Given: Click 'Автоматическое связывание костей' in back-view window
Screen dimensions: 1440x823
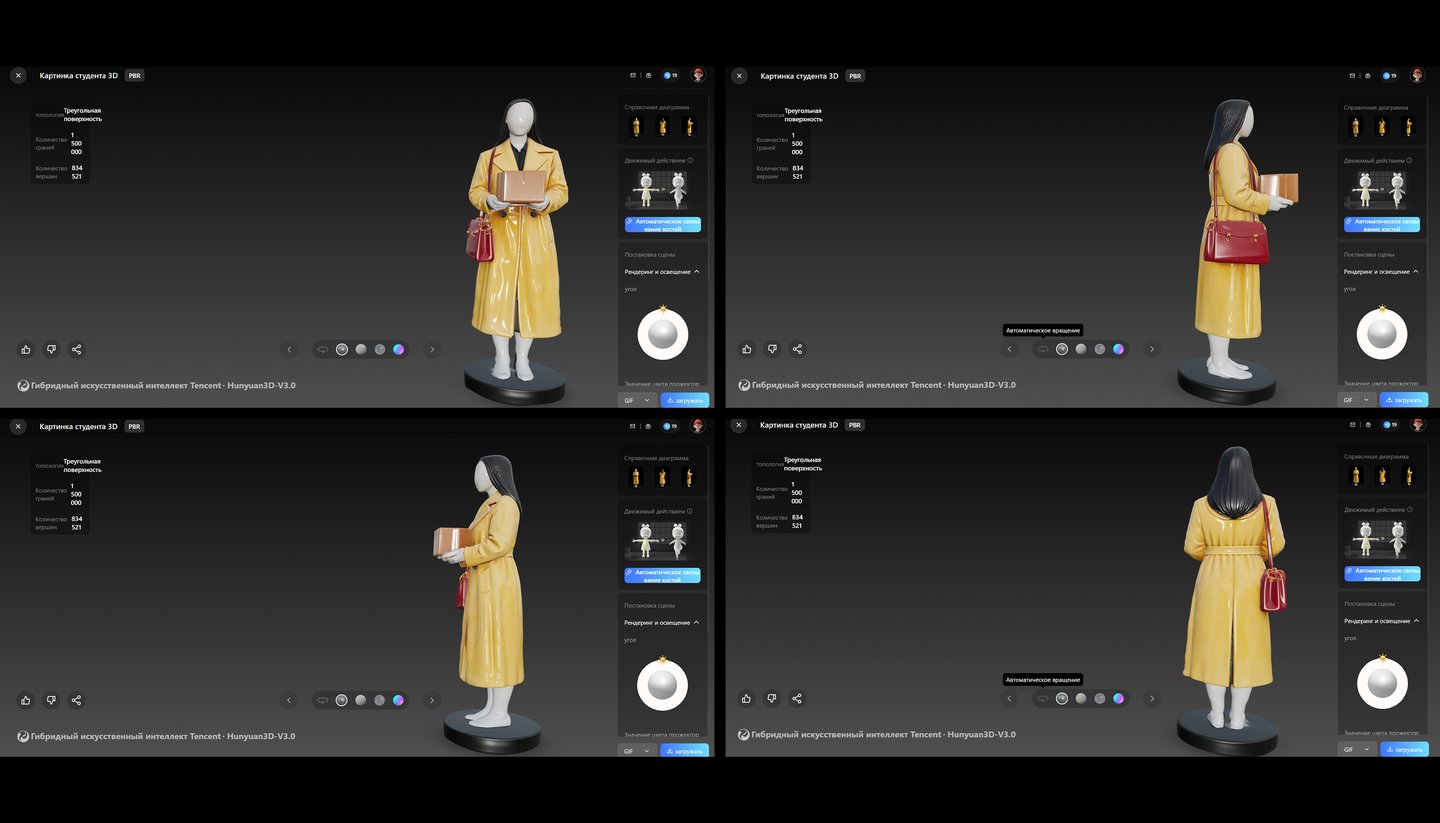Looking at the screenshot, I should coord(1382,574).
